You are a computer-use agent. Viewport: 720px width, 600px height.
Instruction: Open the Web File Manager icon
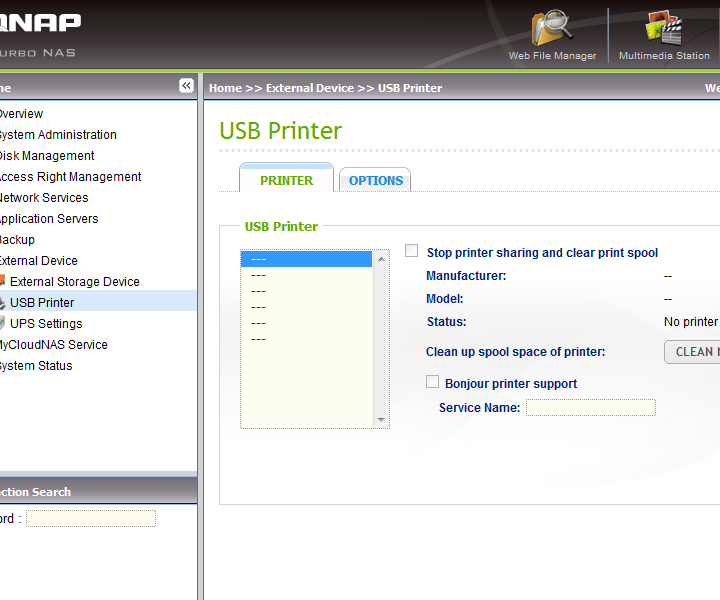(552, 30)
